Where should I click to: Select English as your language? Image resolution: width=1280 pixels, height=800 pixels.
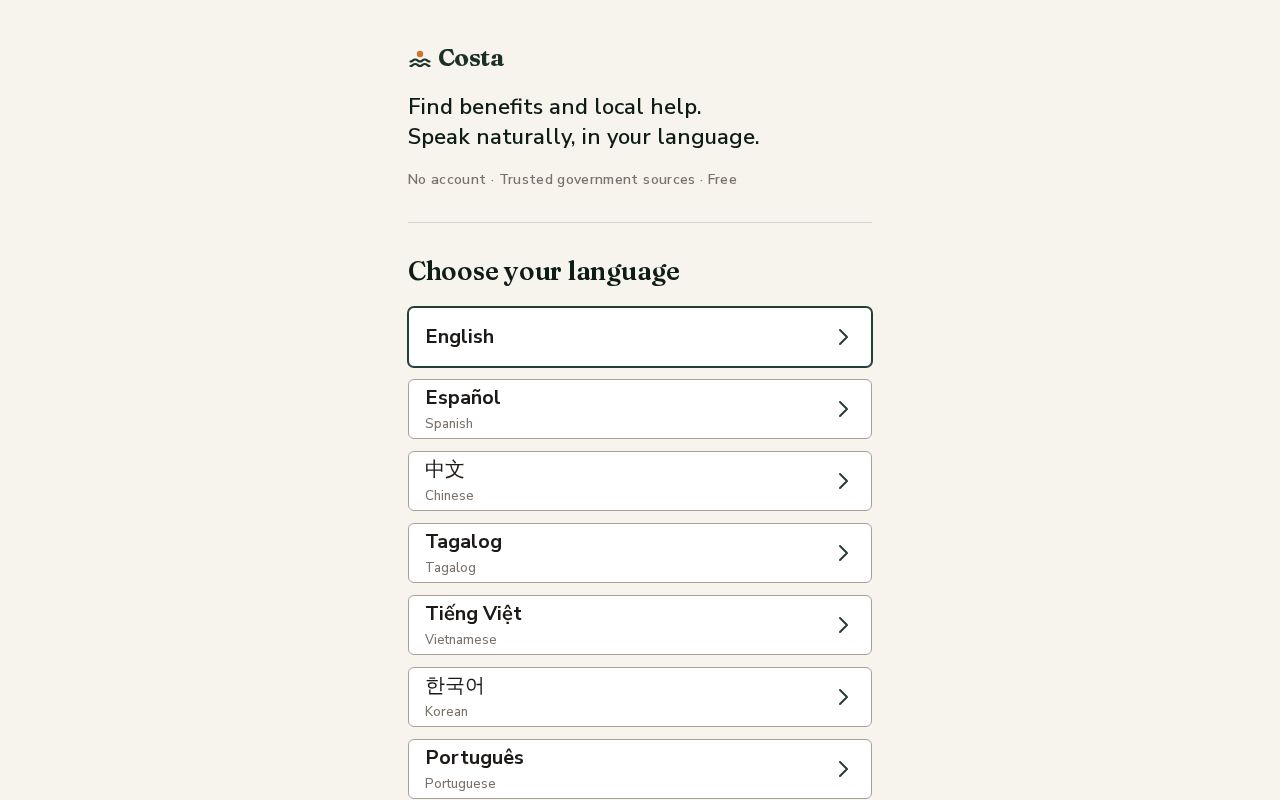tap(640, 337)
